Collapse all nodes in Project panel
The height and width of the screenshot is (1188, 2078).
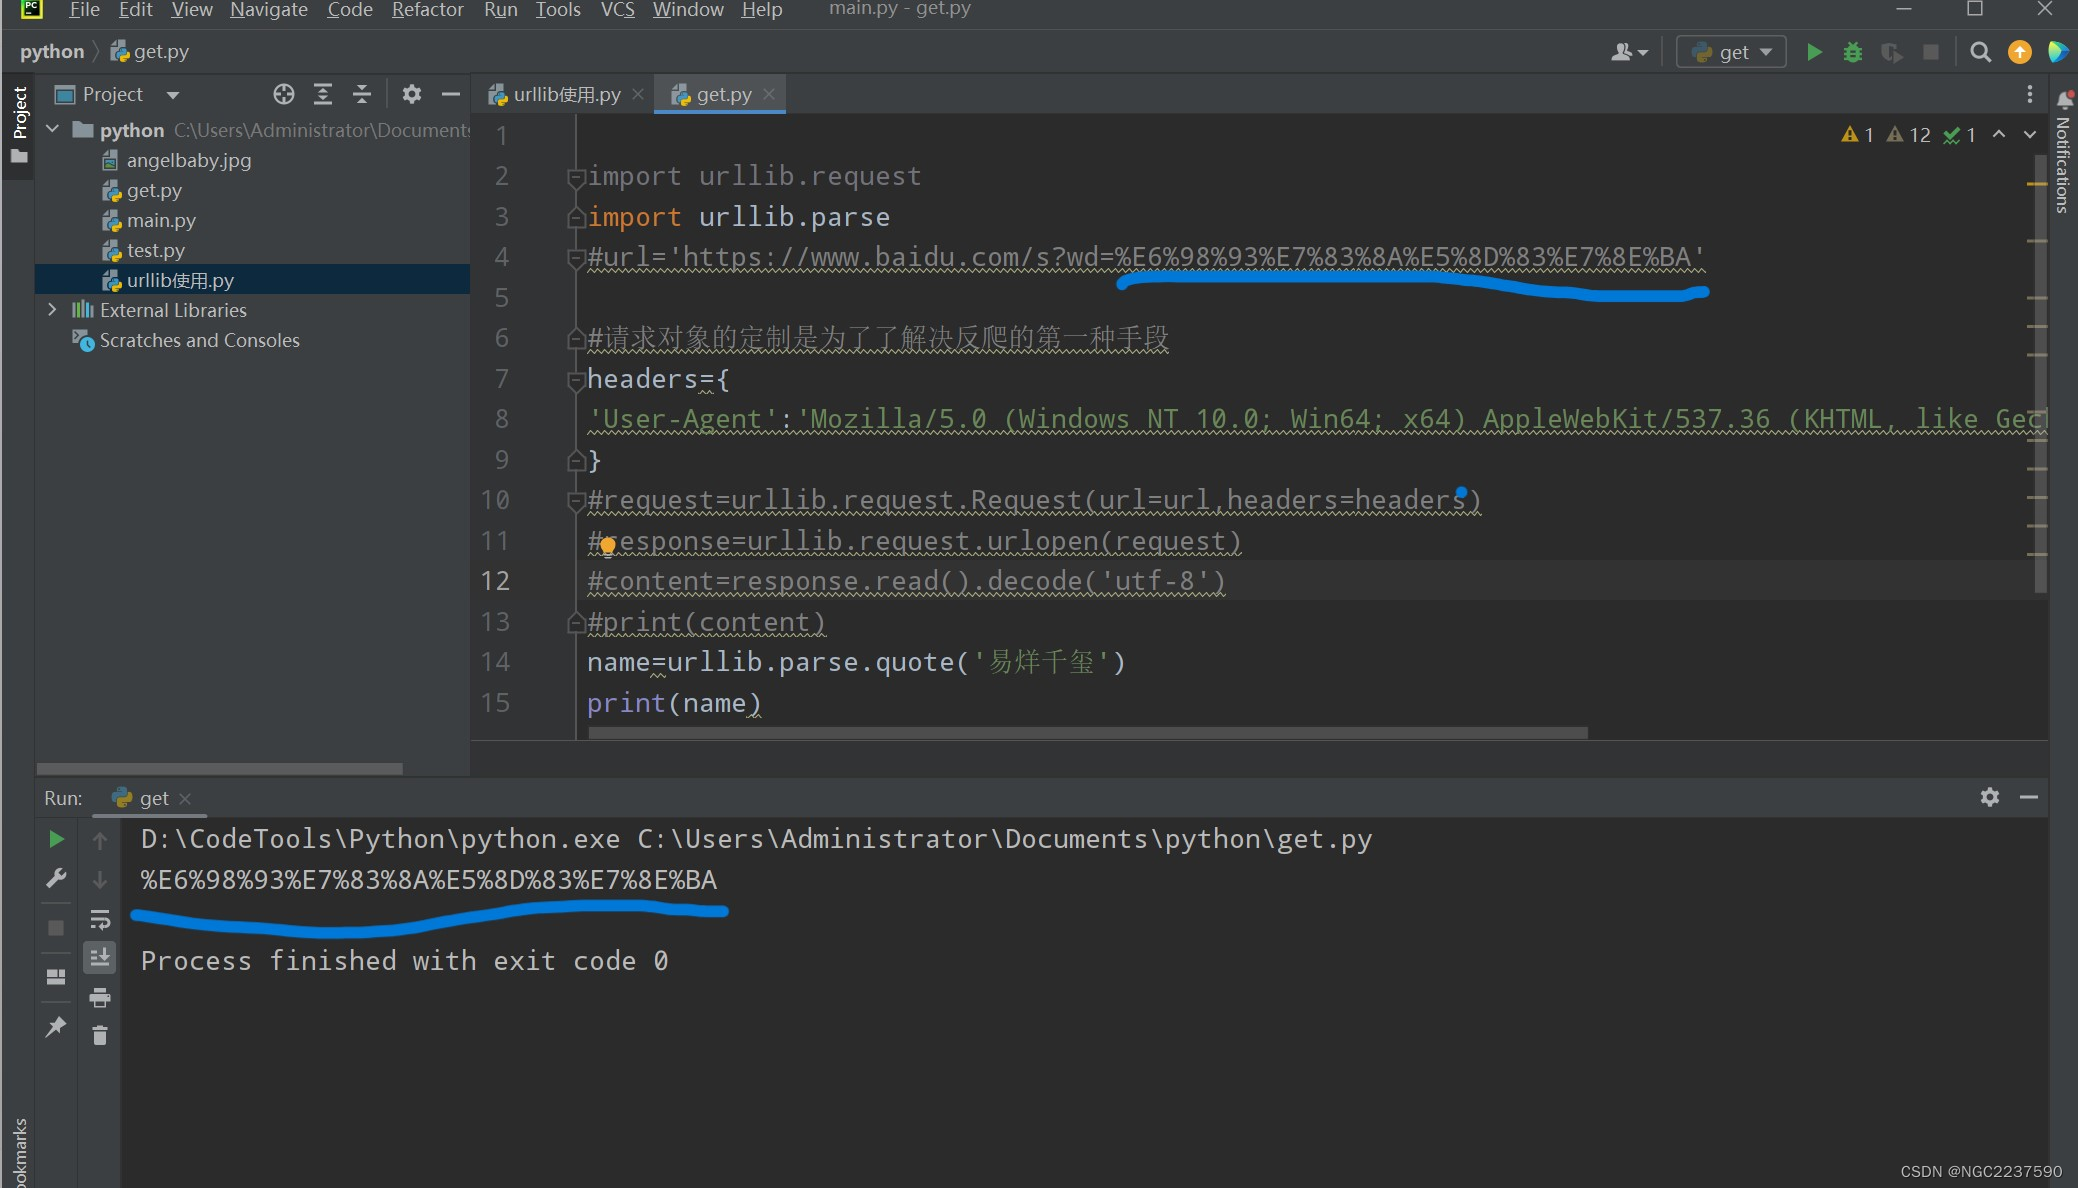click(x=362, y=94)
